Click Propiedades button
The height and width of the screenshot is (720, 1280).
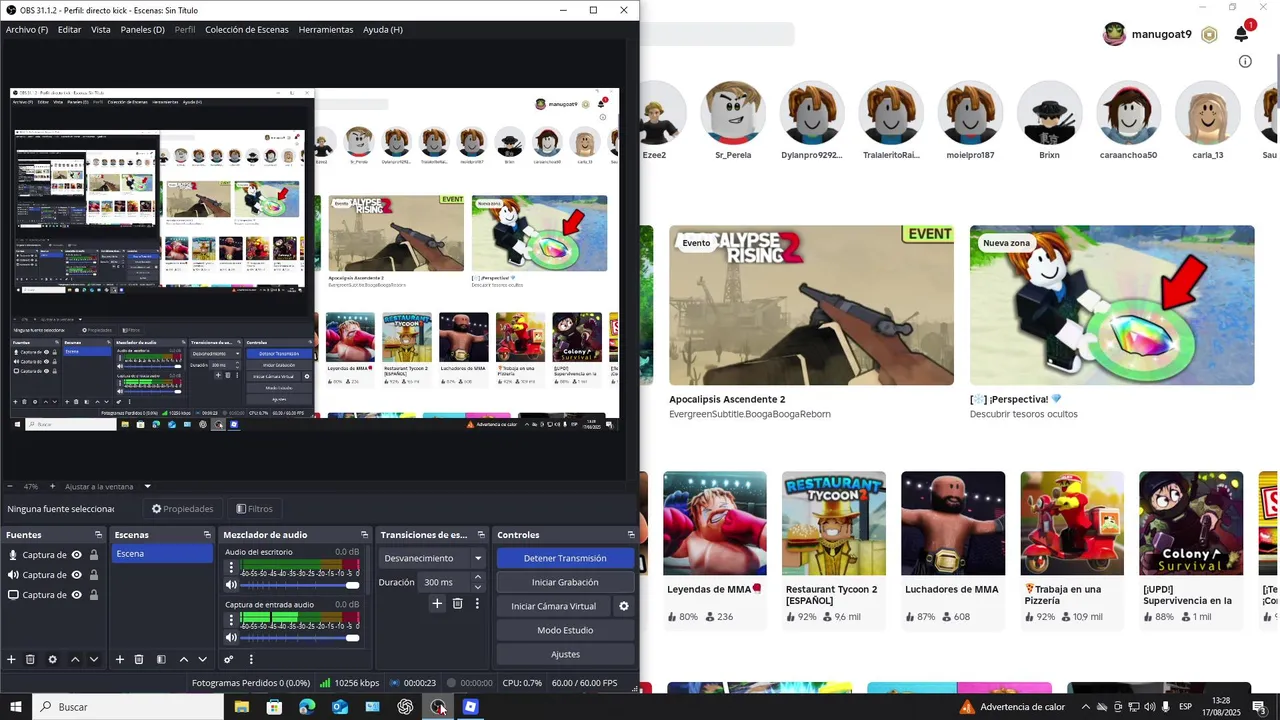coord(182,509)
